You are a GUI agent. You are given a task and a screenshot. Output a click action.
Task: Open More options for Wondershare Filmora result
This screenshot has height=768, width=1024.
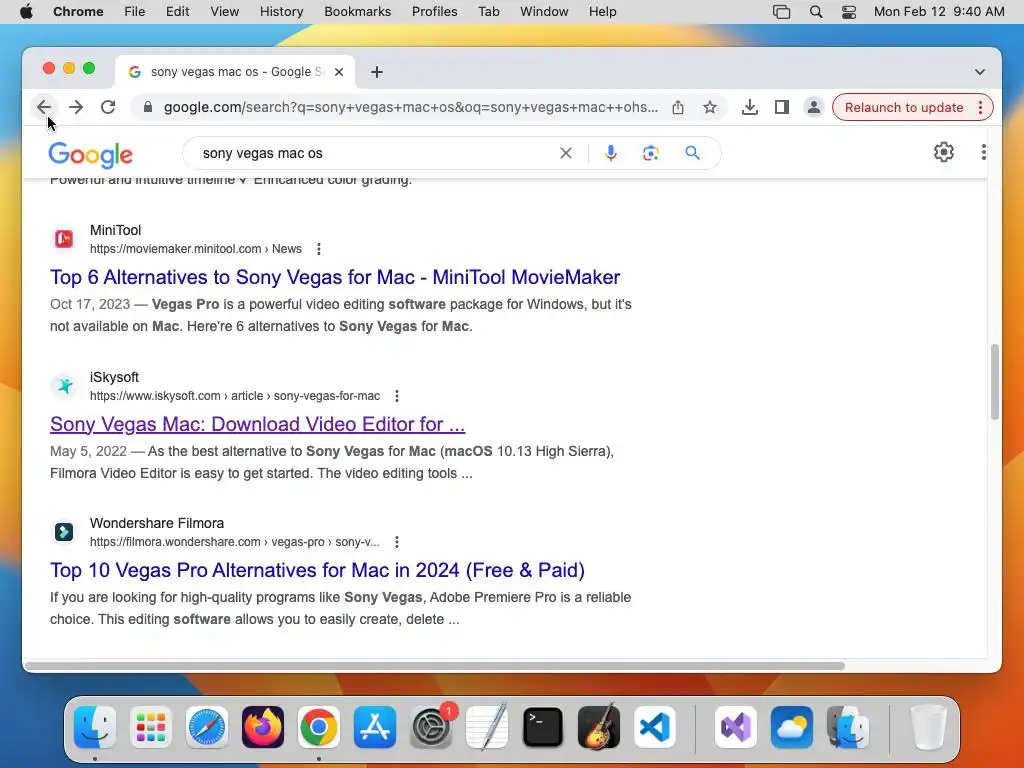[x=397, y=542]
